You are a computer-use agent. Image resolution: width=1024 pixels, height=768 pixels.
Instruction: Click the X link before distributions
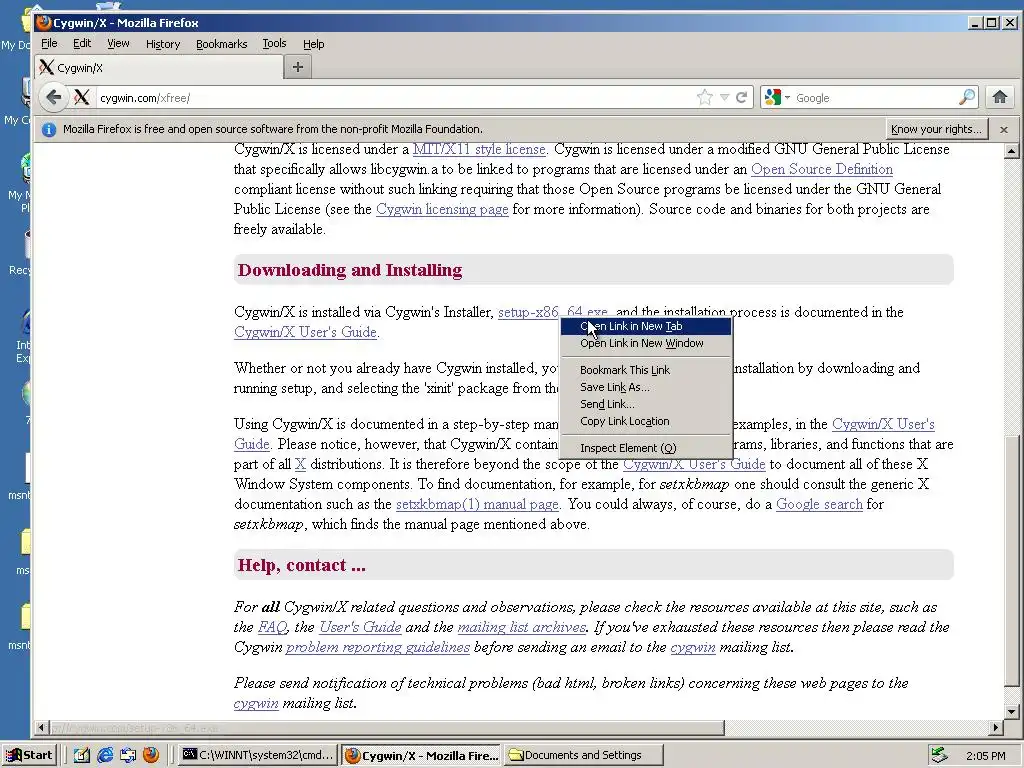(300, 464)
